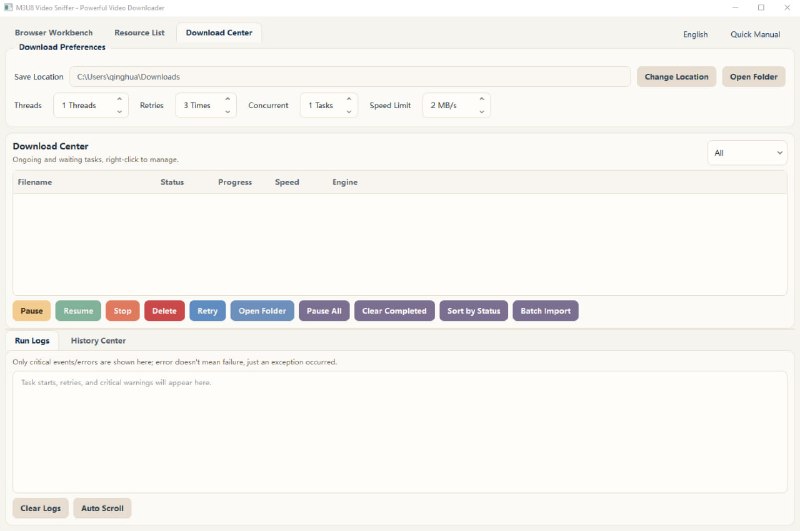Click the Batch Import button
The image size is (800, 531).
click(545, 311)
